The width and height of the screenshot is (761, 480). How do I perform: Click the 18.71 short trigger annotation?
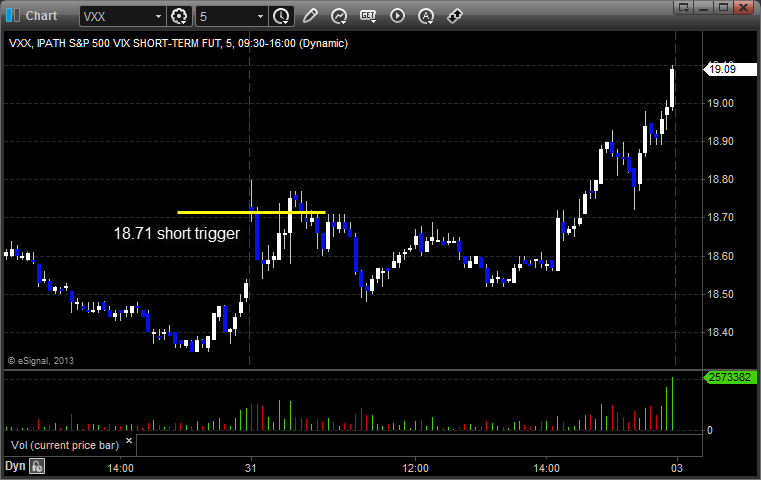(177, 233)
